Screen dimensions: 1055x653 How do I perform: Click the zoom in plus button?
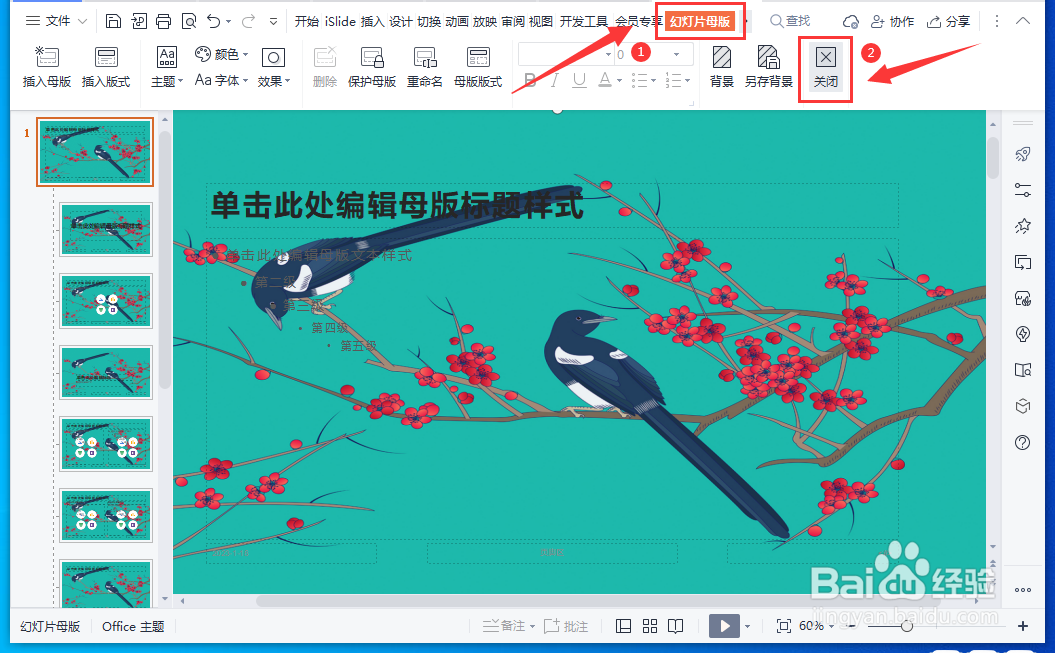pos(1023,626)
